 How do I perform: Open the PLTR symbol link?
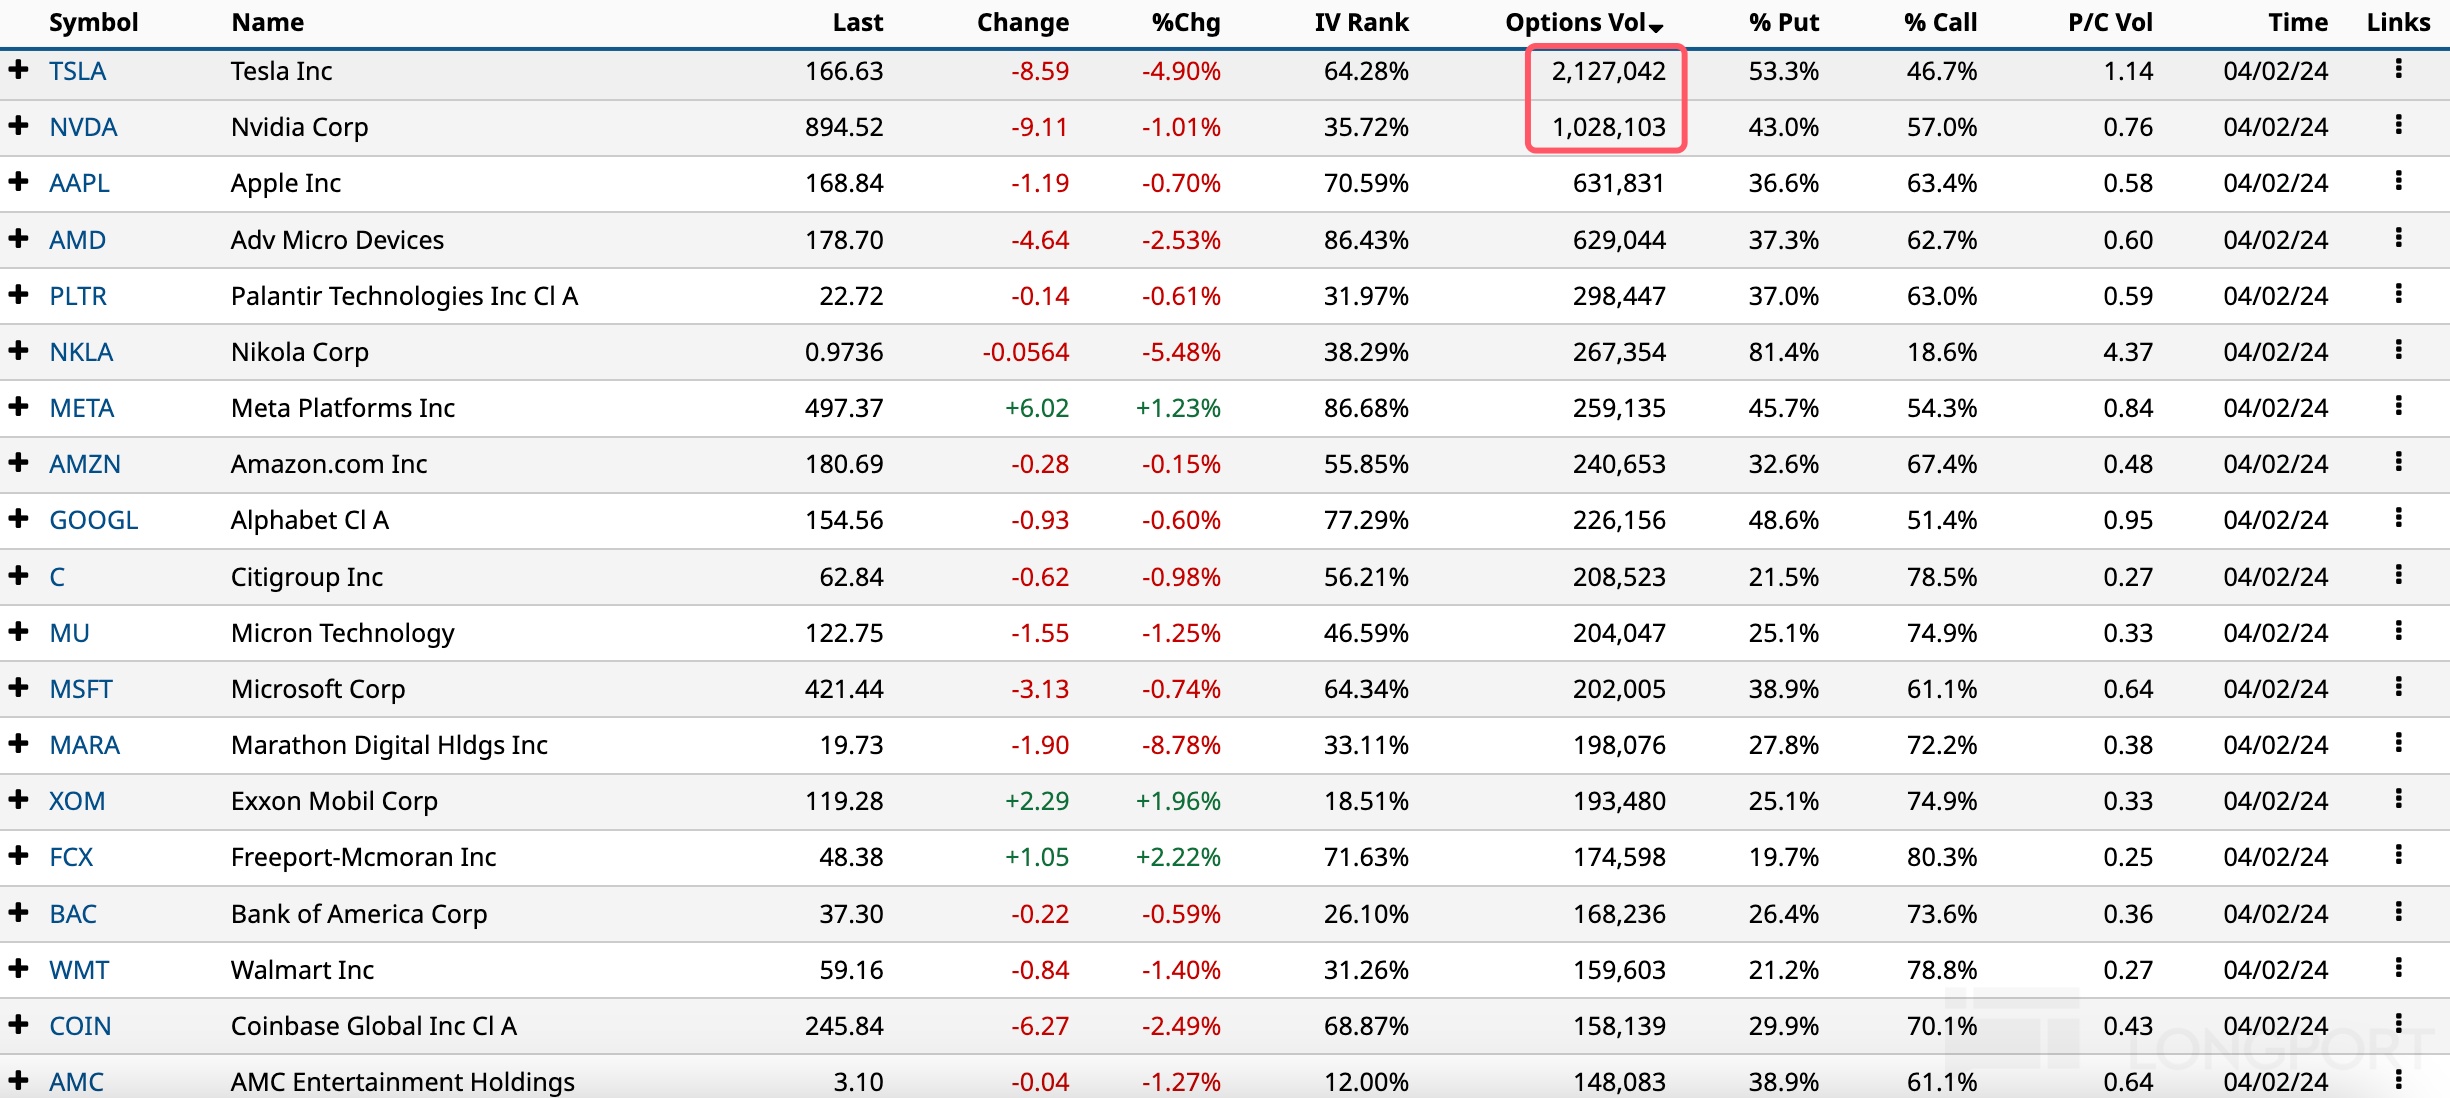coord(78,296)
